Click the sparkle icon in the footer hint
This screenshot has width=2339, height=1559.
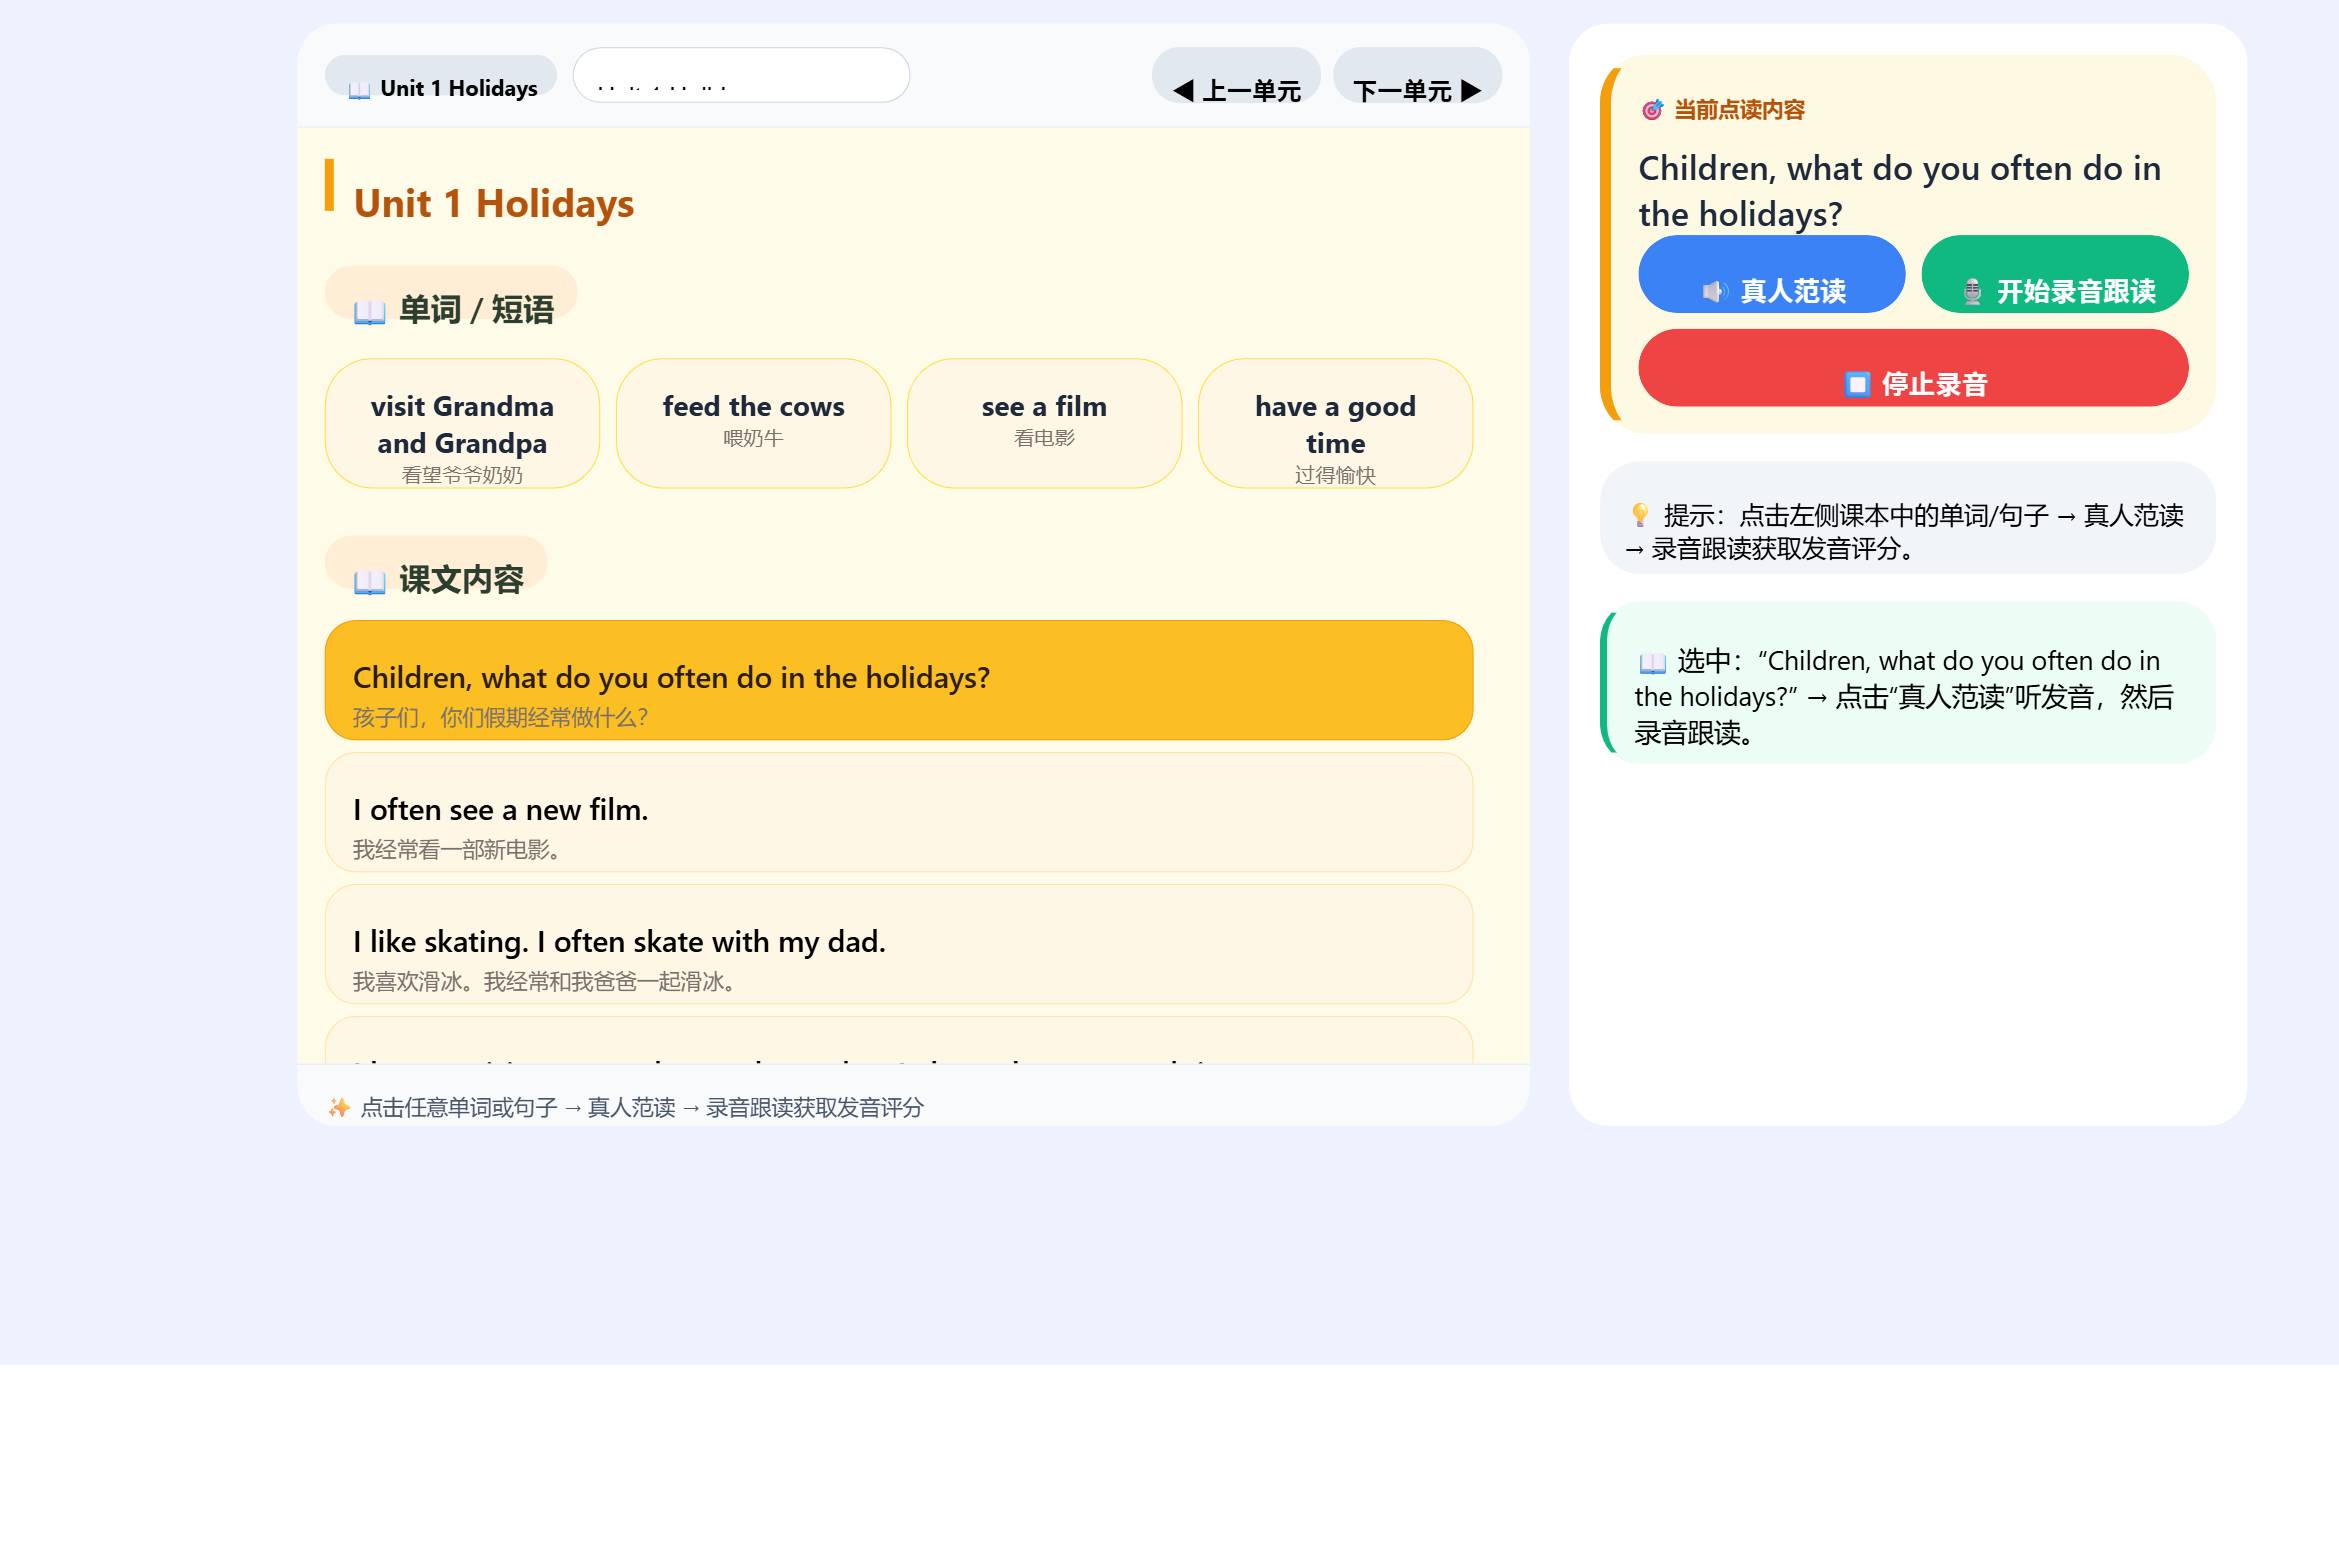pos(339,1108)
